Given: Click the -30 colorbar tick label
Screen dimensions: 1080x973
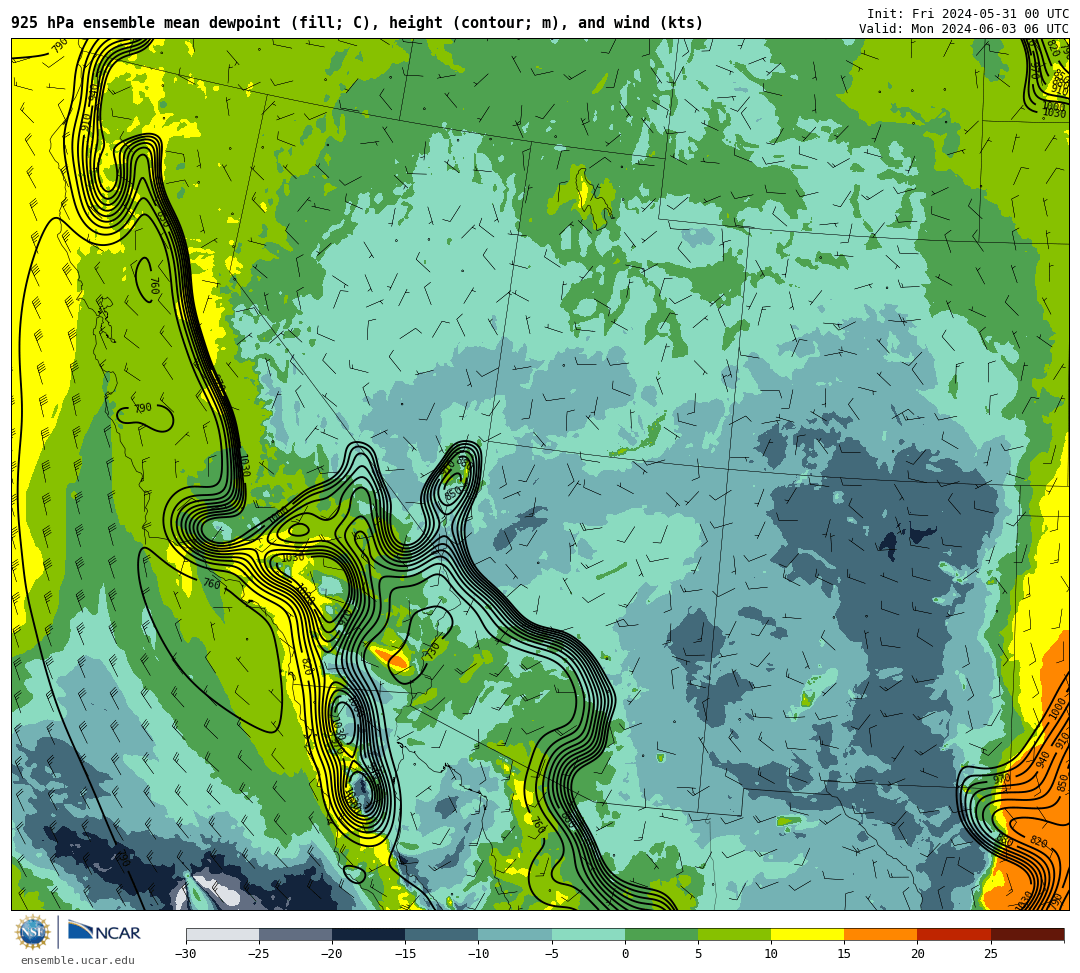Looking at the screenshot, I should click(x=186, y=954).
